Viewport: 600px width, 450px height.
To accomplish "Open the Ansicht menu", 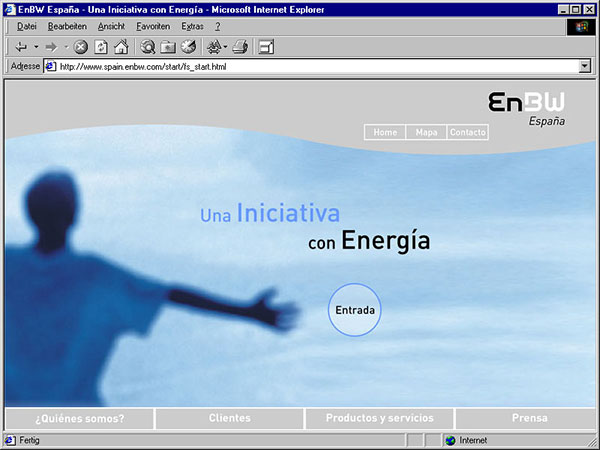I will point(111,26).
